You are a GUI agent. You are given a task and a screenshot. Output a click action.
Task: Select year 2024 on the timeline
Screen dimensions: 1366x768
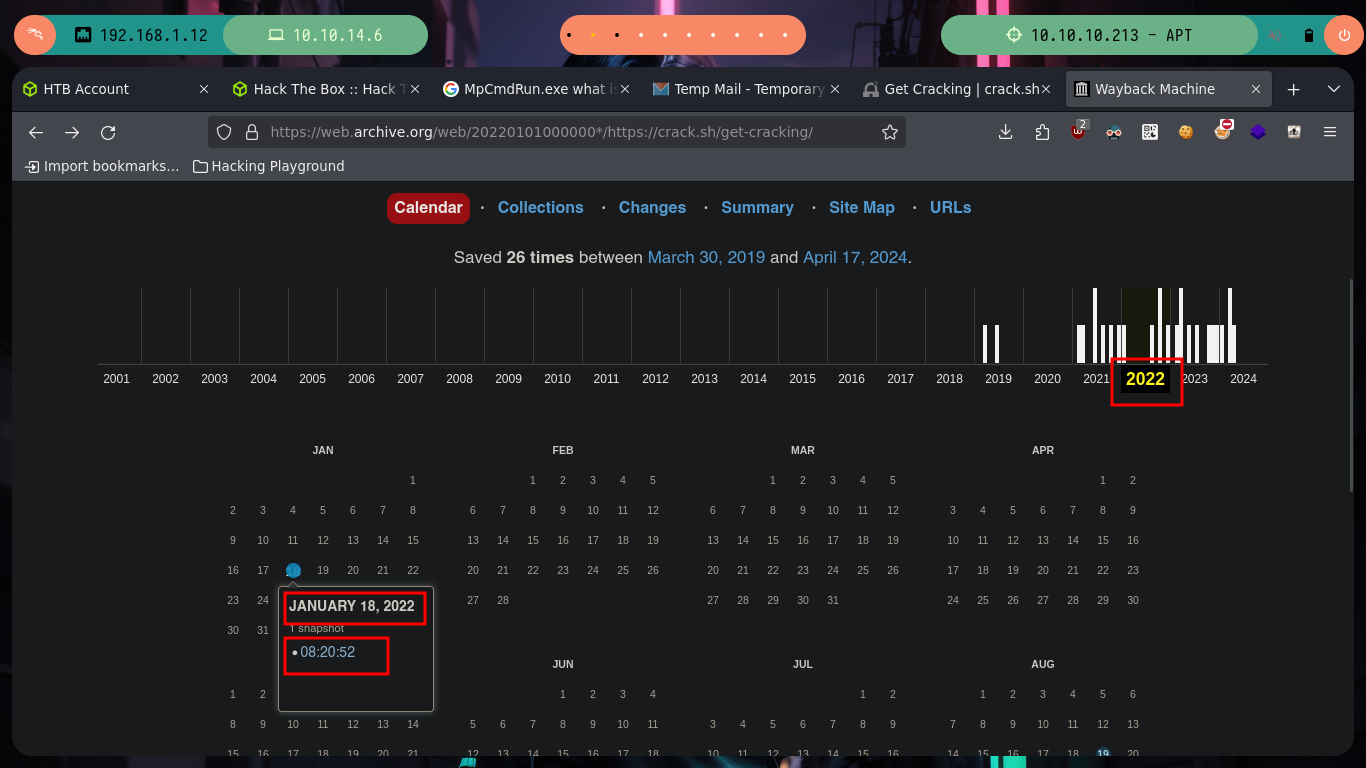coord(1243,379)
